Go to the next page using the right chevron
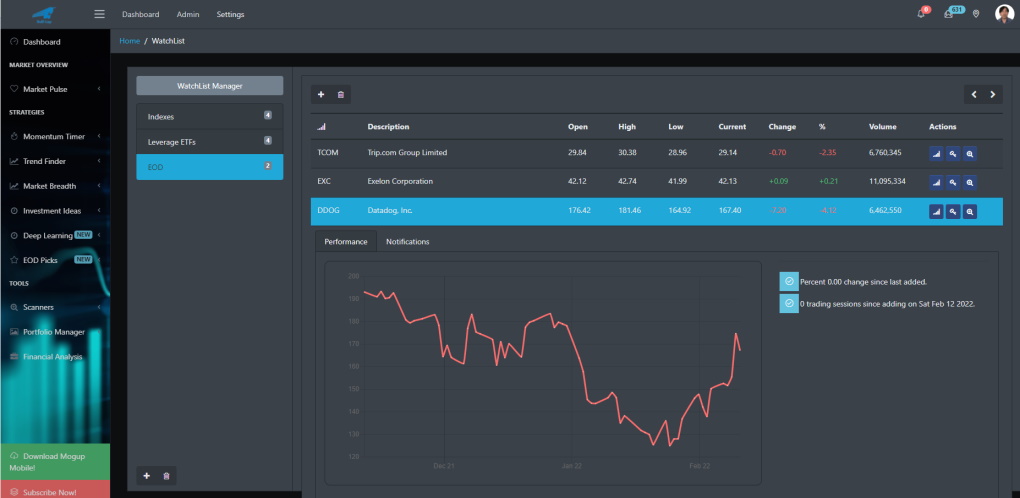This screenshot has height=498, width=1020. click(x=993, y=95)
